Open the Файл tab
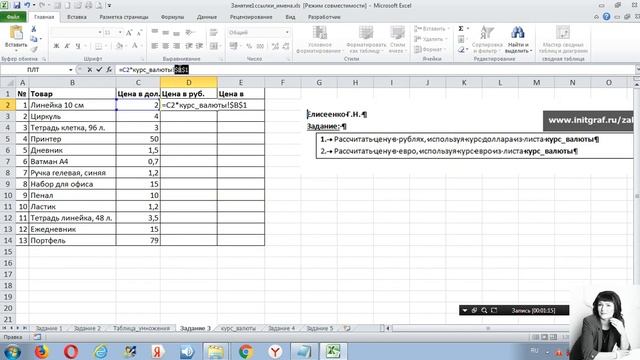This screenshot has height=360, width=640. point(13,17)
